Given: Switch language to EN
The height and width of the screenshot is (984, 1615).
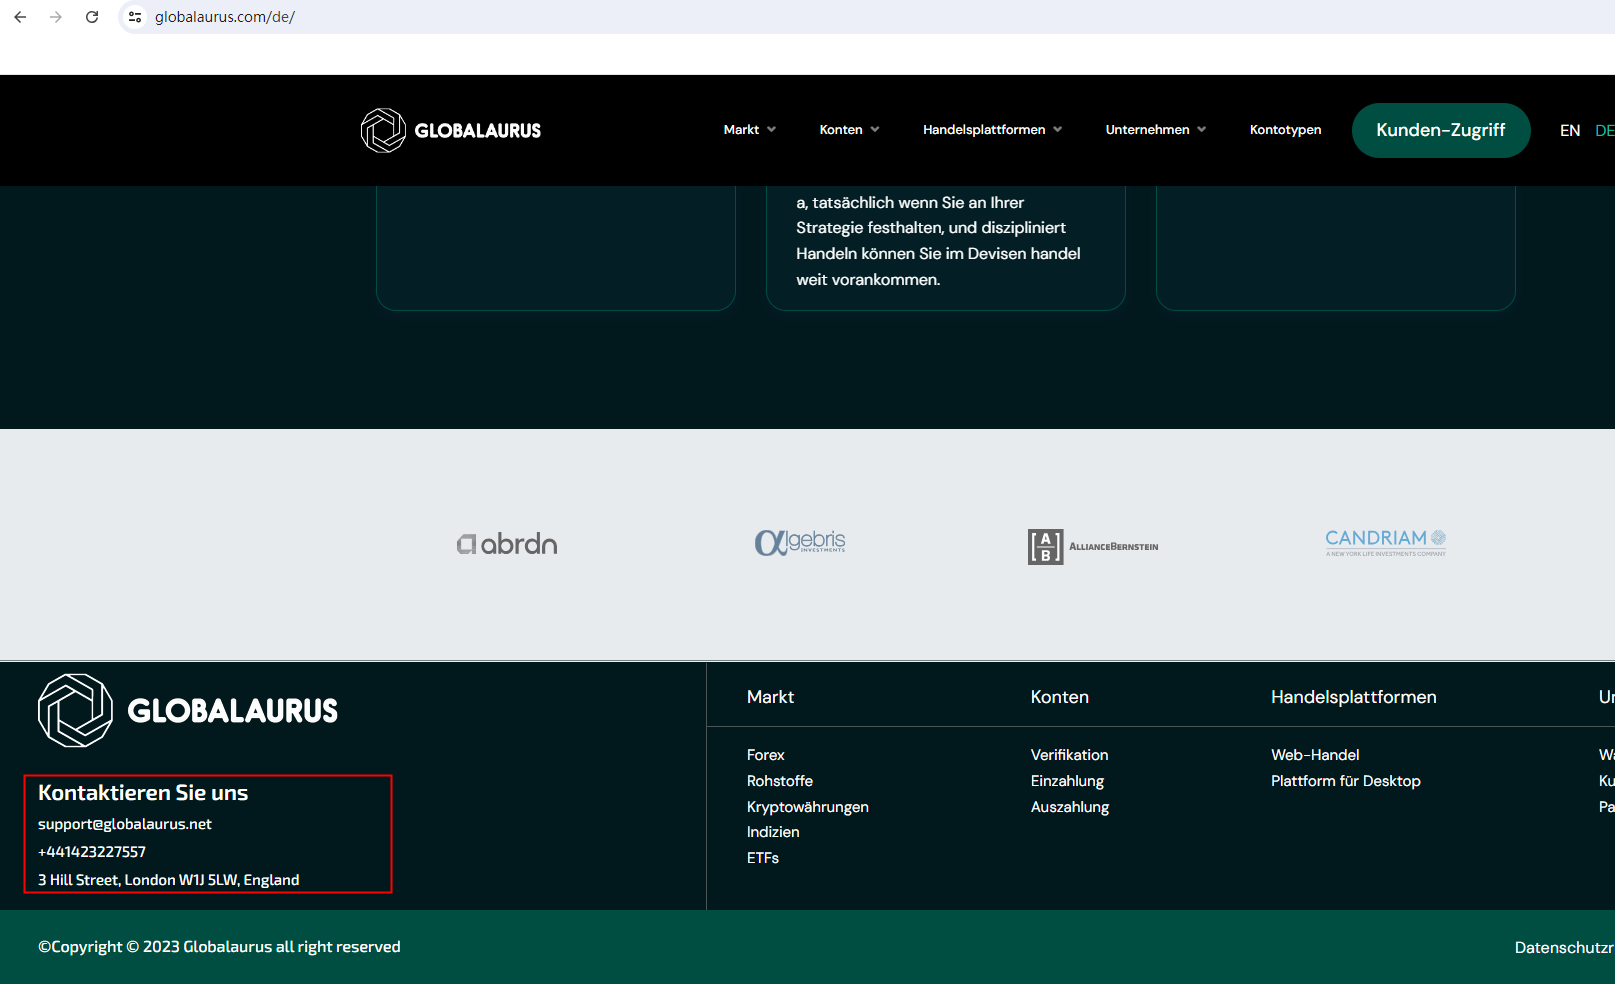Looking at the screenshot, I should coord(1570,131).
